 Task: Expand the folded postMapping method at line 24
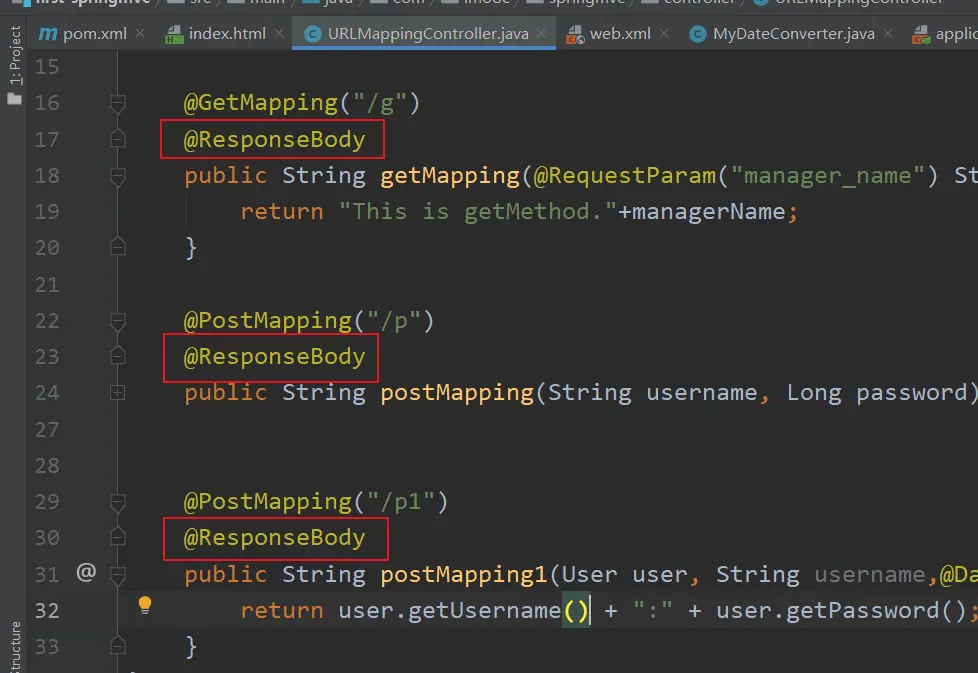118,393
